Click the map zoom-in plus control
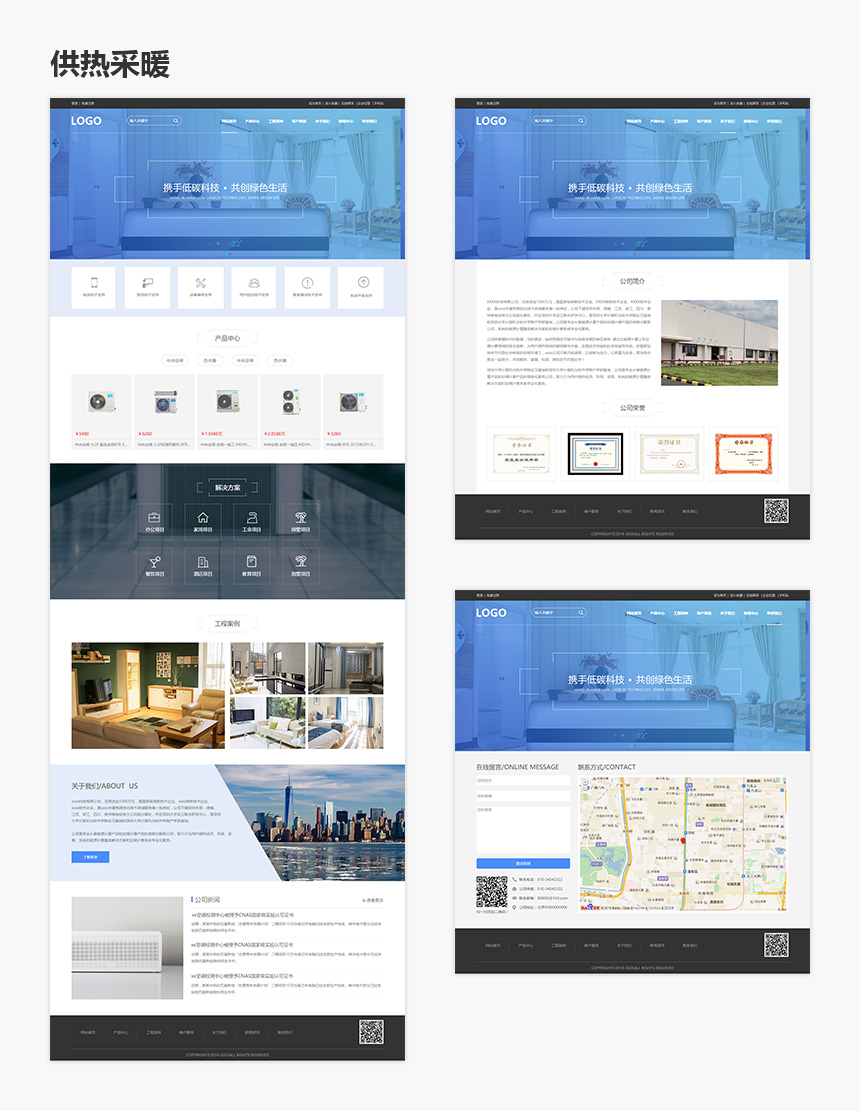 (585, 784)
